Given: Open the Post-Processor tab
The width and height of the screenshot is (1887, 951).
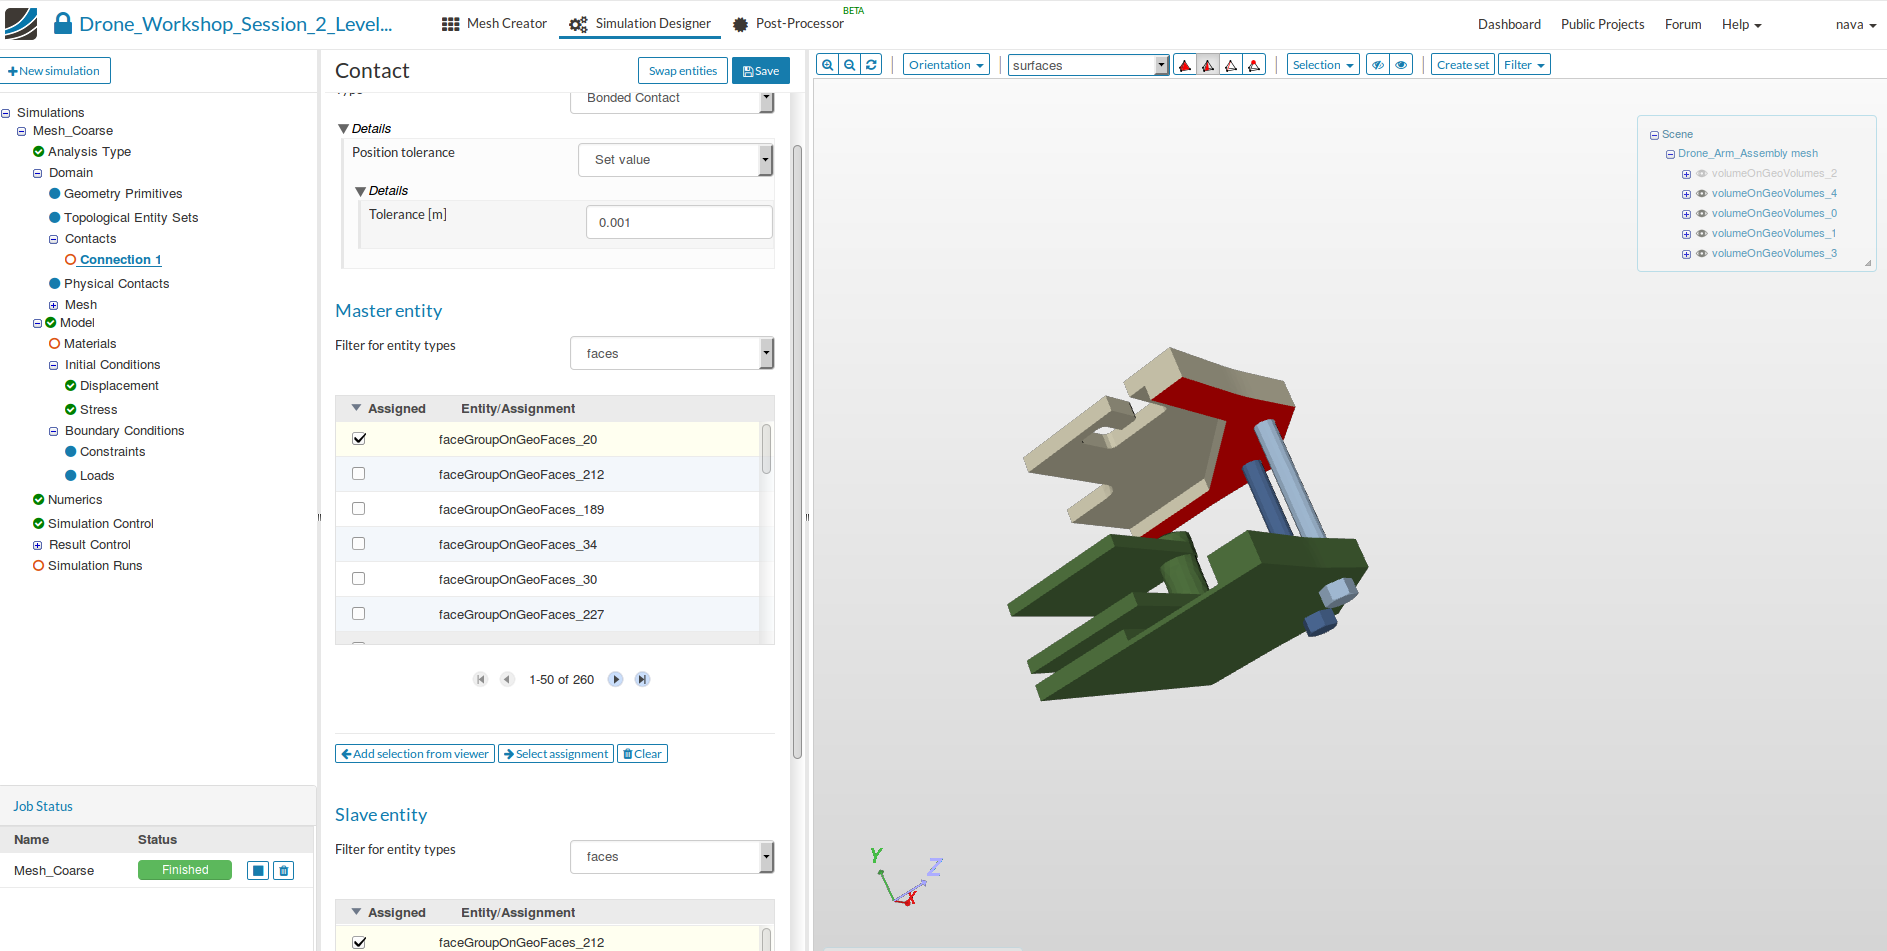Looking at the screenshot, I should pos(788,24).
